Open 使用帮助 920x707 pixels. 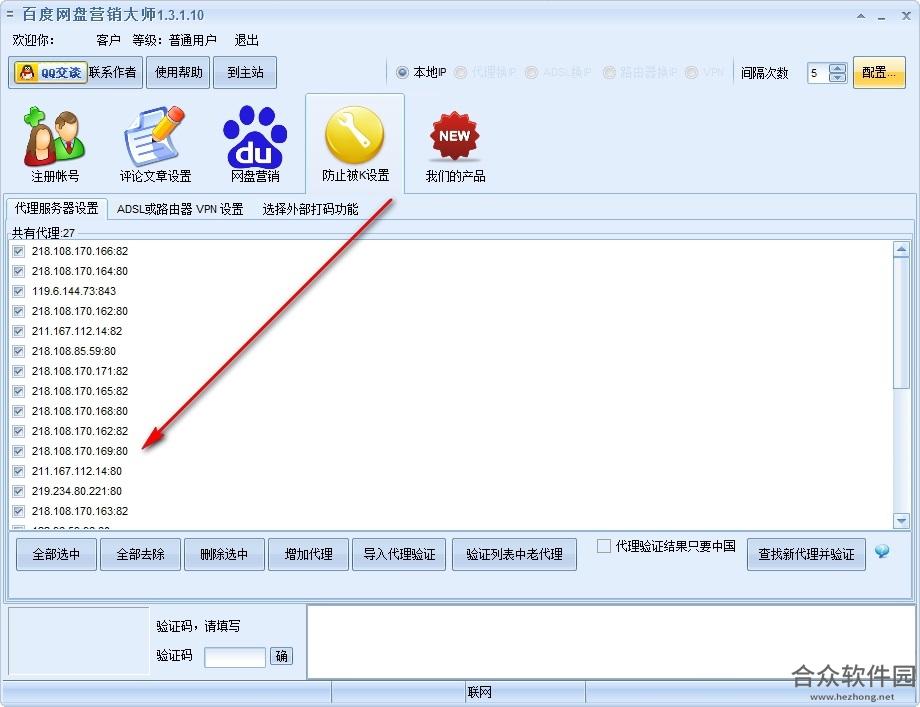pyautogui.click(x=178, y=73)
